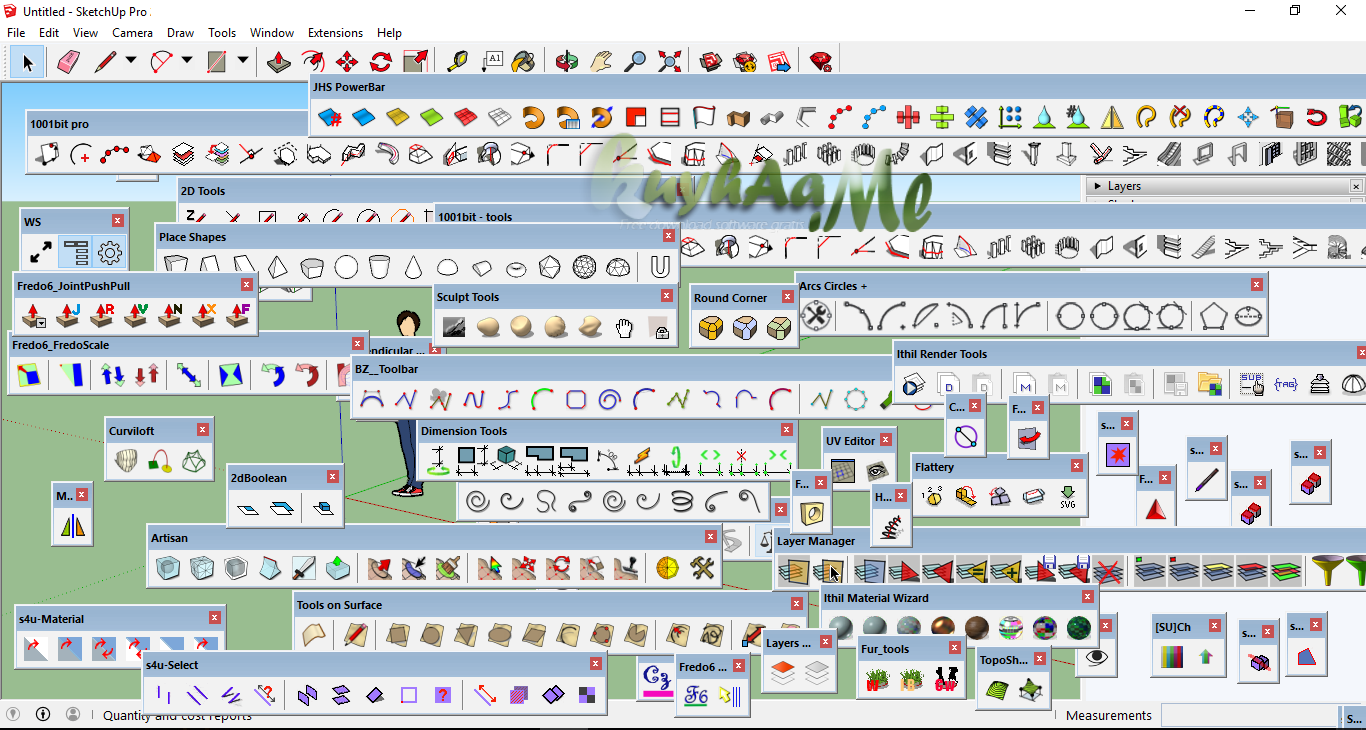1366x730 pixels.
Task: Click the Zoom Extents tool
Action: coord(669,62)
